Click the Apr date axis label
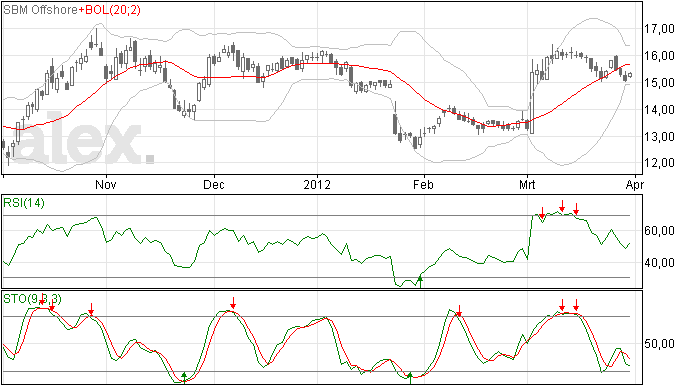The height and width of the screenshot is (387, 690). 635,184
